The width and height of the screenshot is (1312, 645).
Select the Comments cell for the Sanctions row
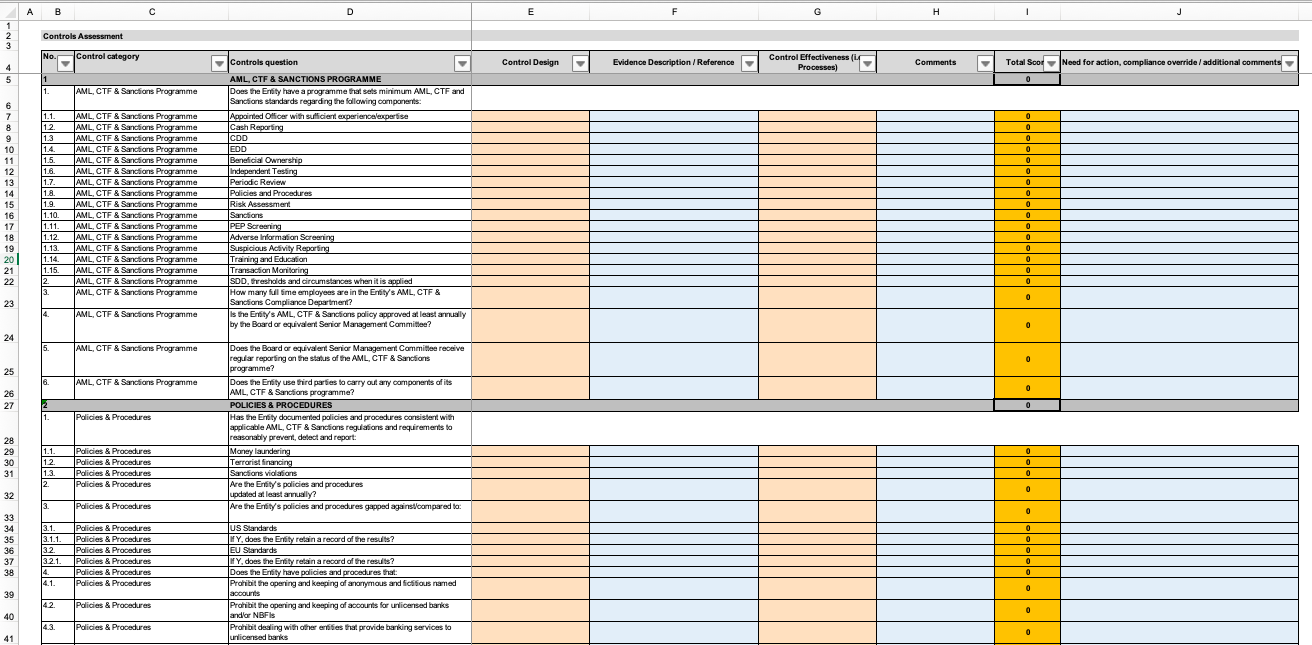point(935,214)
